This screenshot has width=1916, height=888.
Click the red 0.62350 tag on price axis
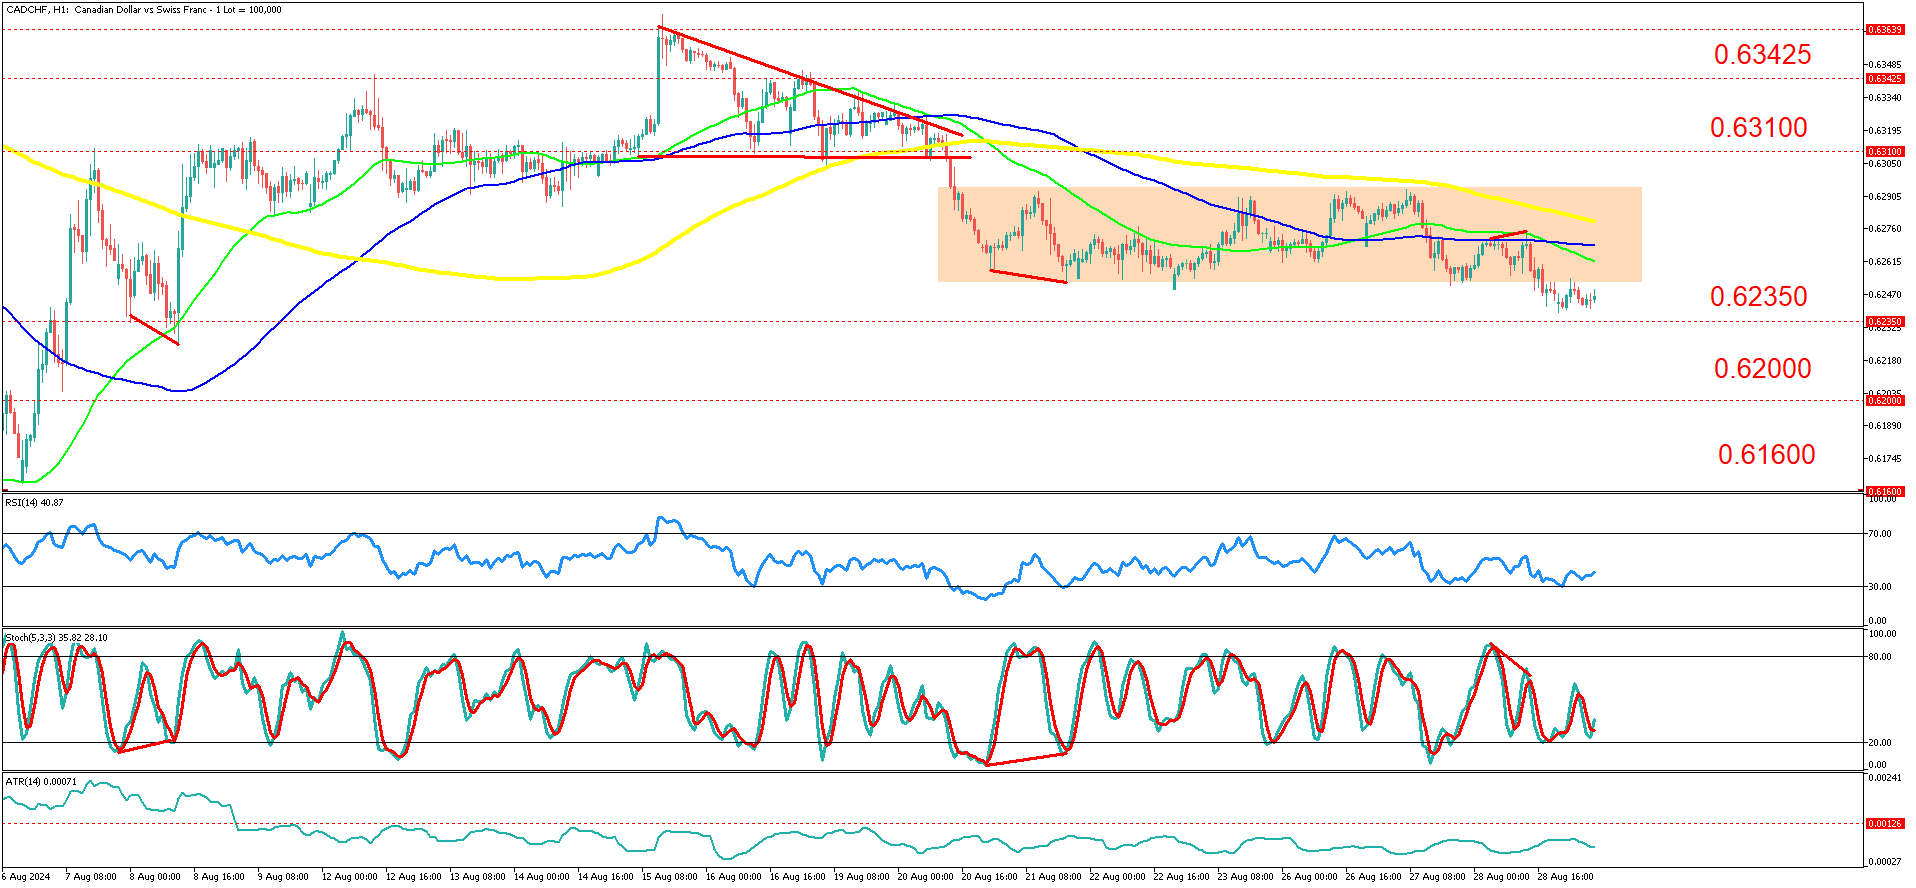coord(1884,322)
